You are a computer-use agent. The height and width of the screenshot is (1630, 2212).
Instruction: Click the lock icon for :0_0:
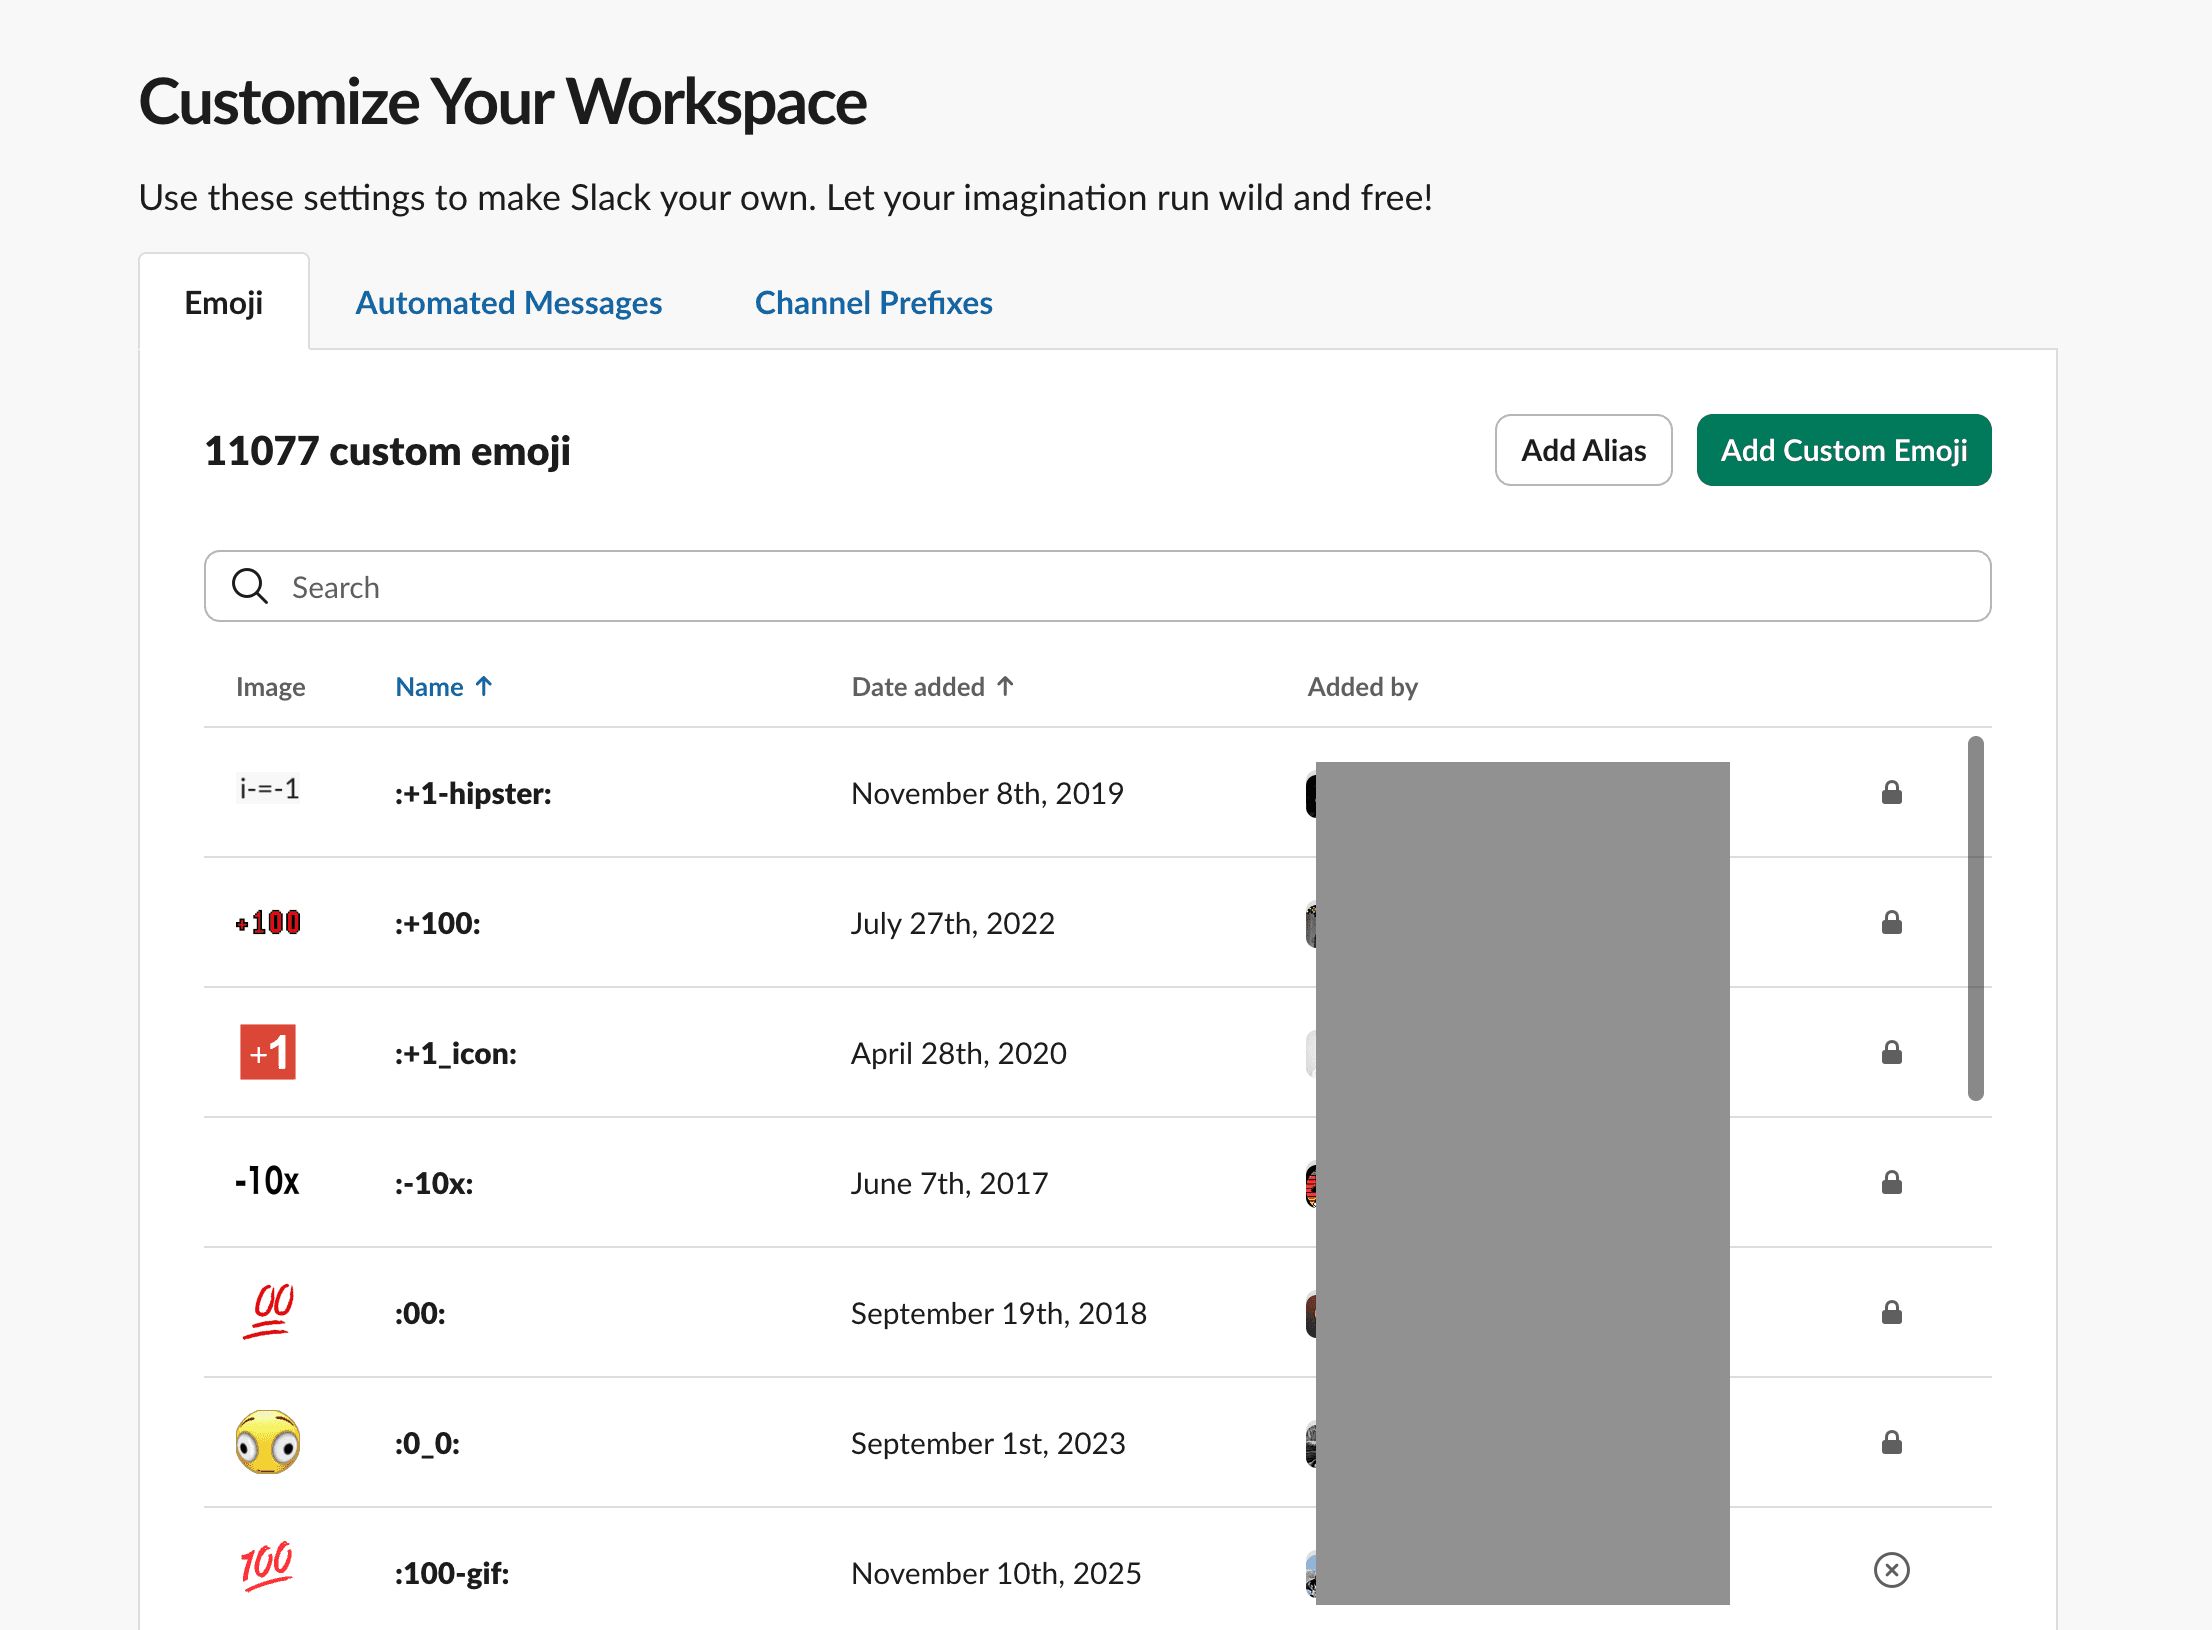coord(1891,1442)
